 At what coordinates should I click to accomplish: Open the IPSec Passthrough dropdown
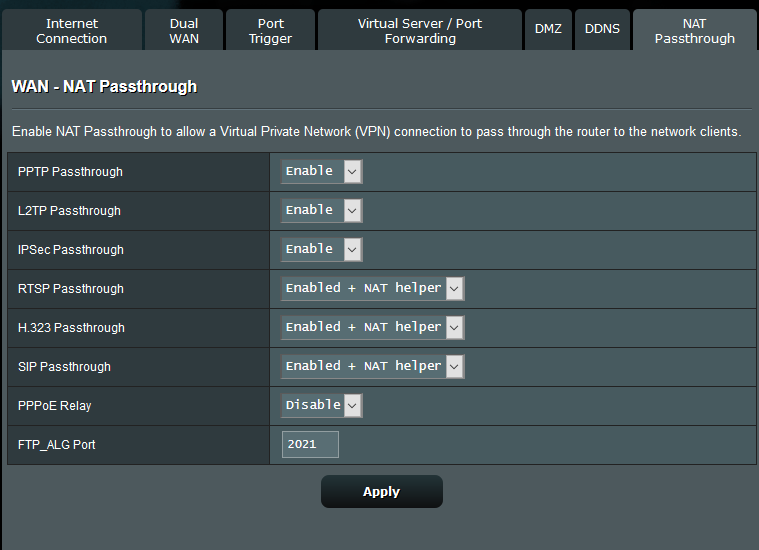[x=321, y=249]
